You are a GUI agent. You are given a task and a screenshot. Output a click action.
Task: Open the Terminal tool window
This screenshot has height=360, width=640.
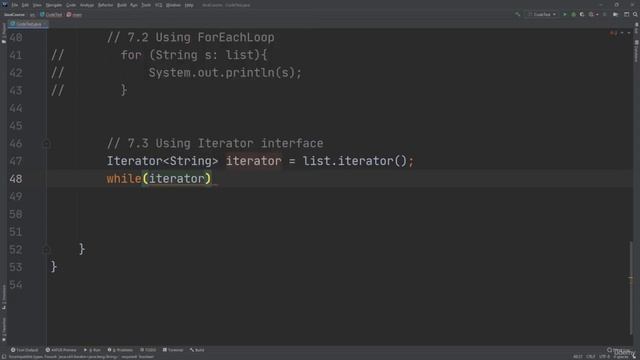[x=173, y=350]
